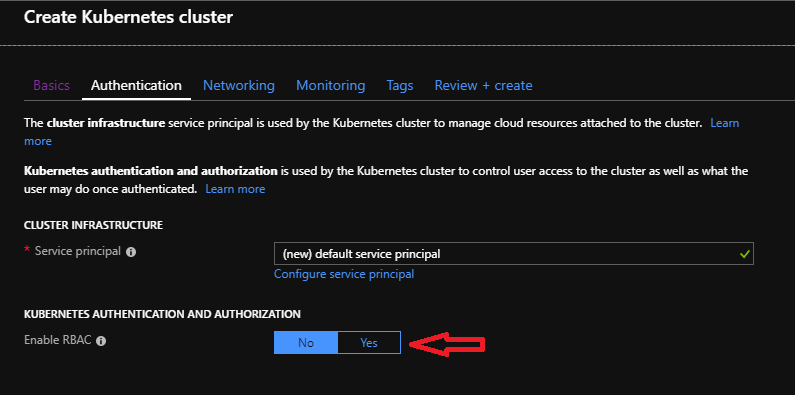
Task: Click the 'CLUSTER INFRASTRUCTURE' heading
Action: coord(93,225)
